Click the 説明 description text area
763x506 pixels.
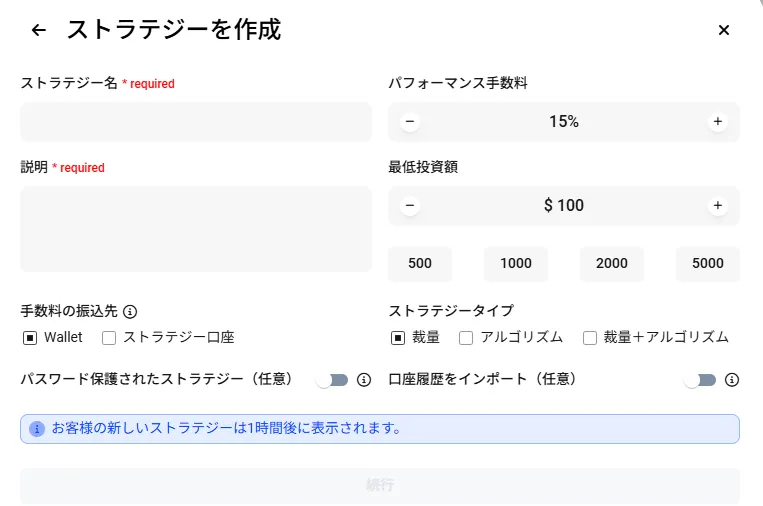[196, 228]
